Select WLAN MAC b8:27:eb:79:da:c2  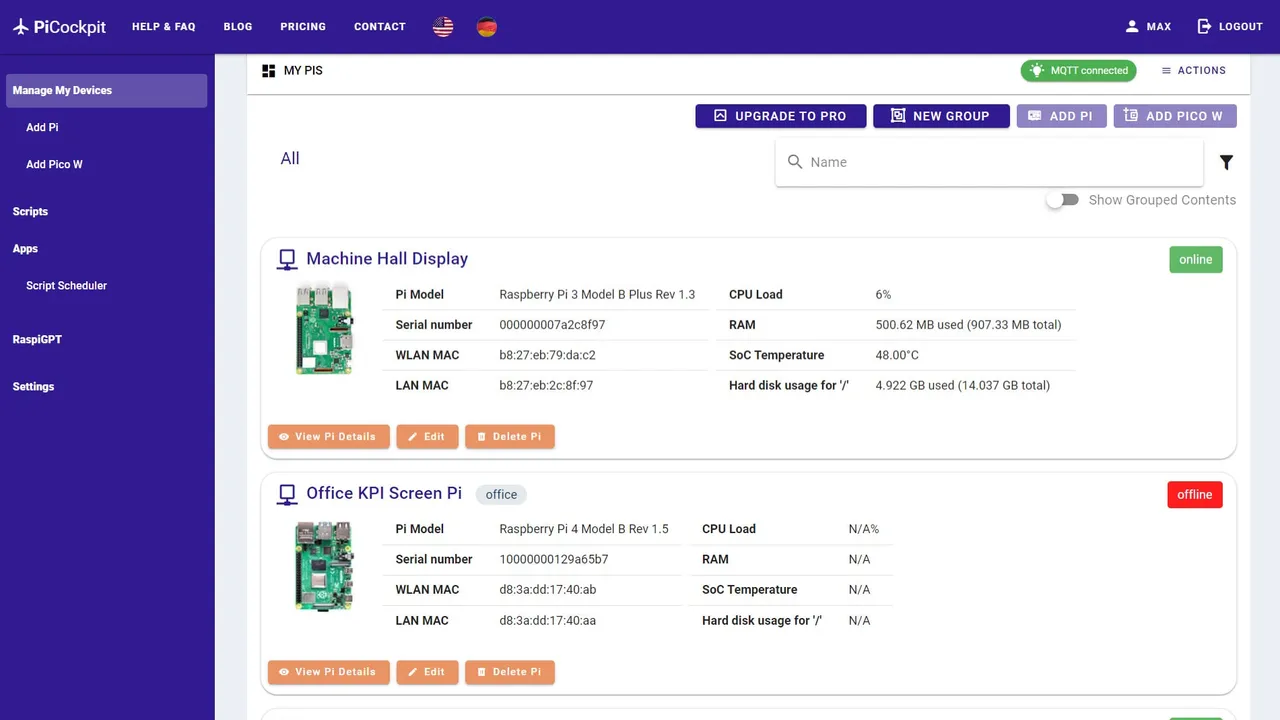tap(547, 355)
